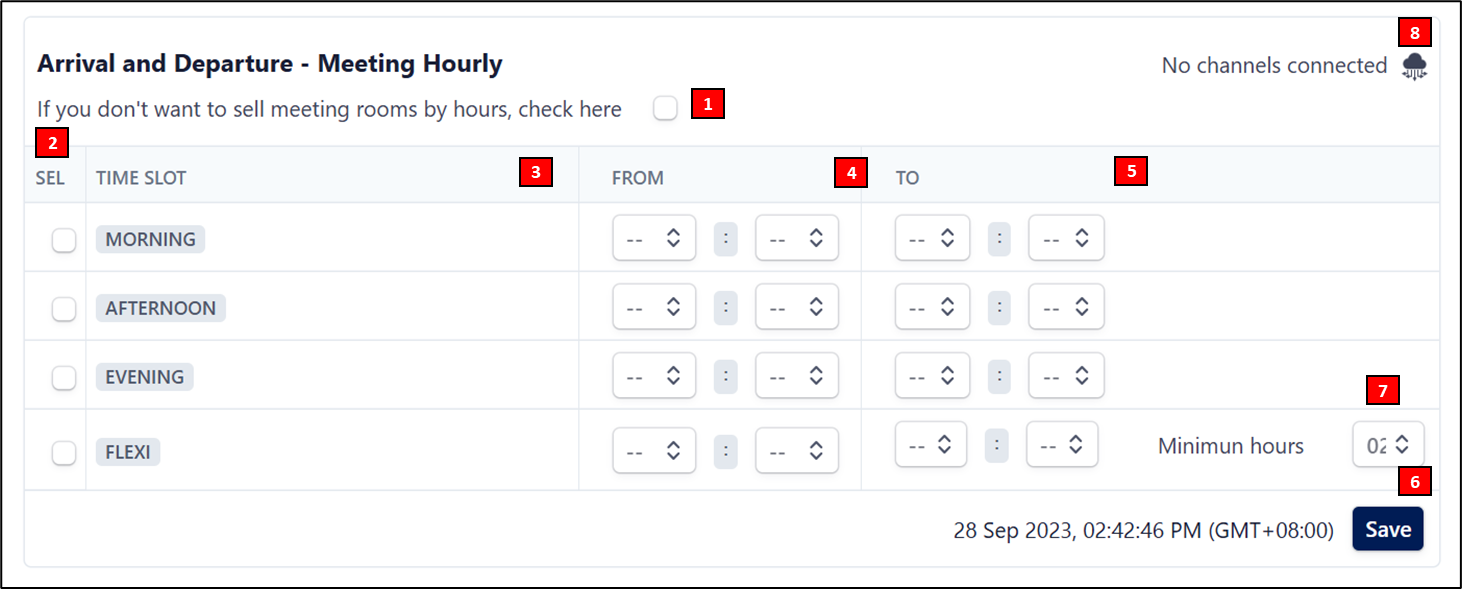Image resolution: width=1462 pixels, height=589 pixels.
Task: Open EVENING From minute dropdown
Action: click(x=796, y=376)
